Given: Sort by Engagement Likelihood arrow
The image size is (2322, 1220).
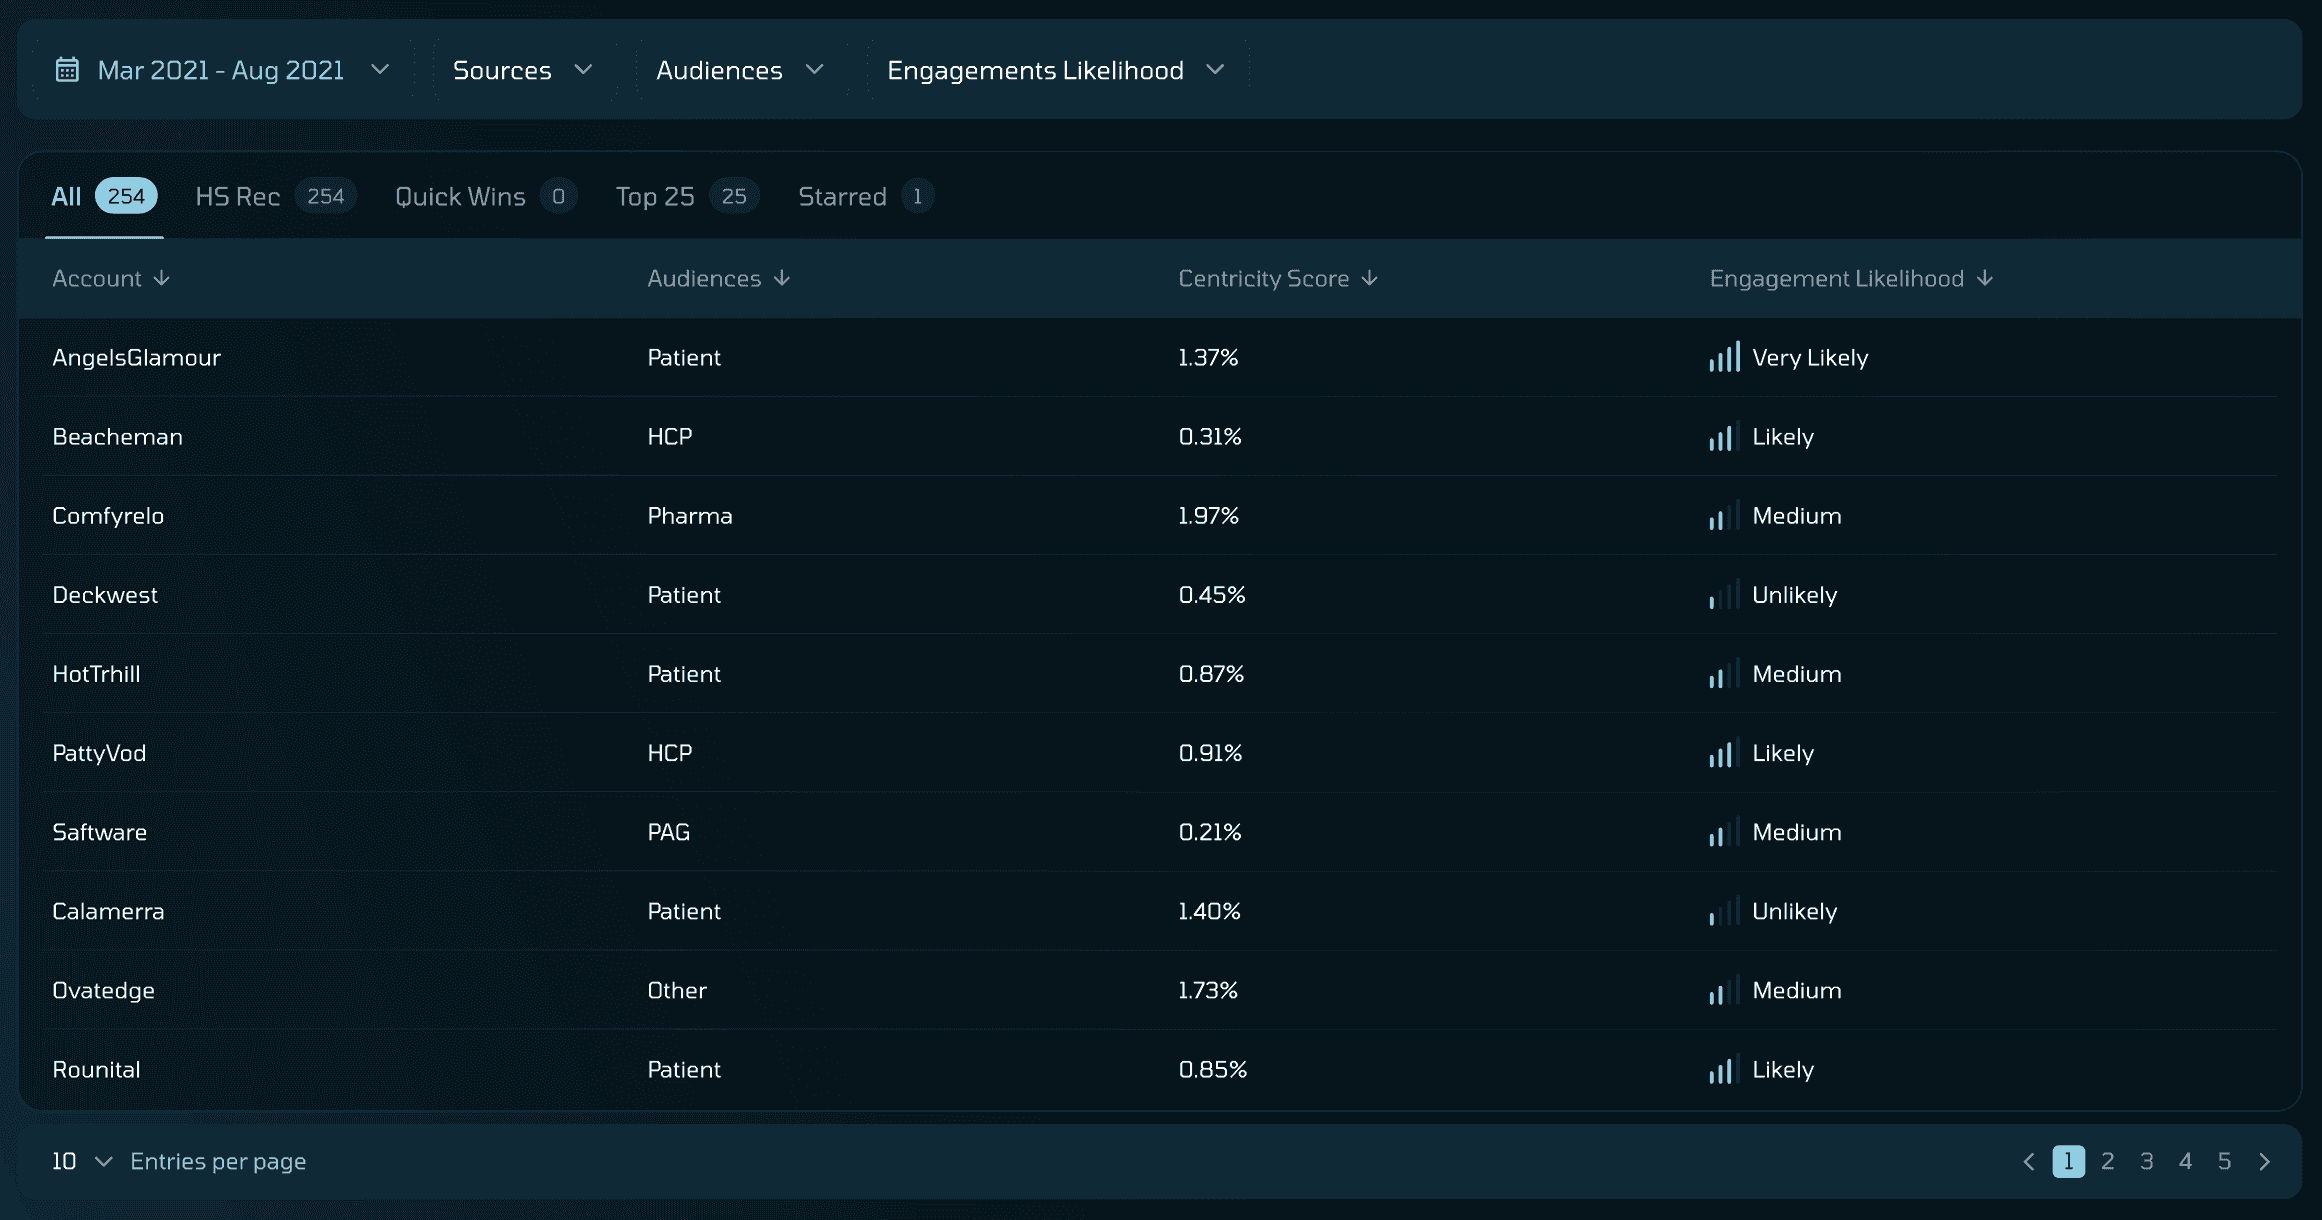Looking at the screenshot, I should pos(1985,278).
